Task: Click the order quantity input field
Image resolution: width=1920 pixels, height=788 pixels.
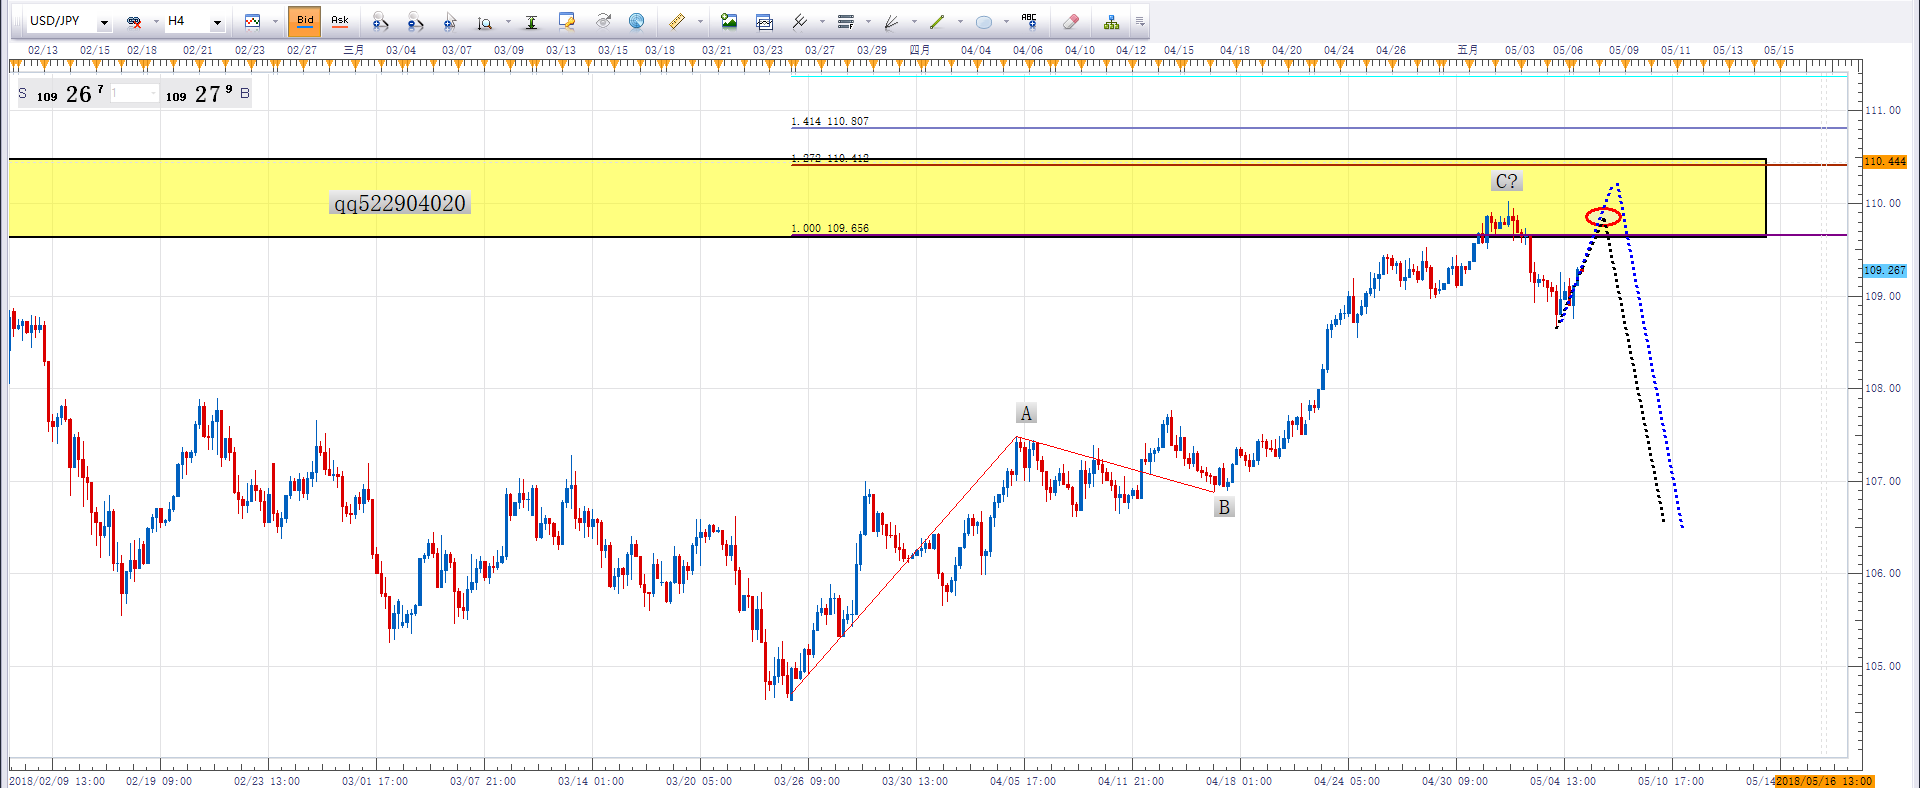Action: click(134, 94)
